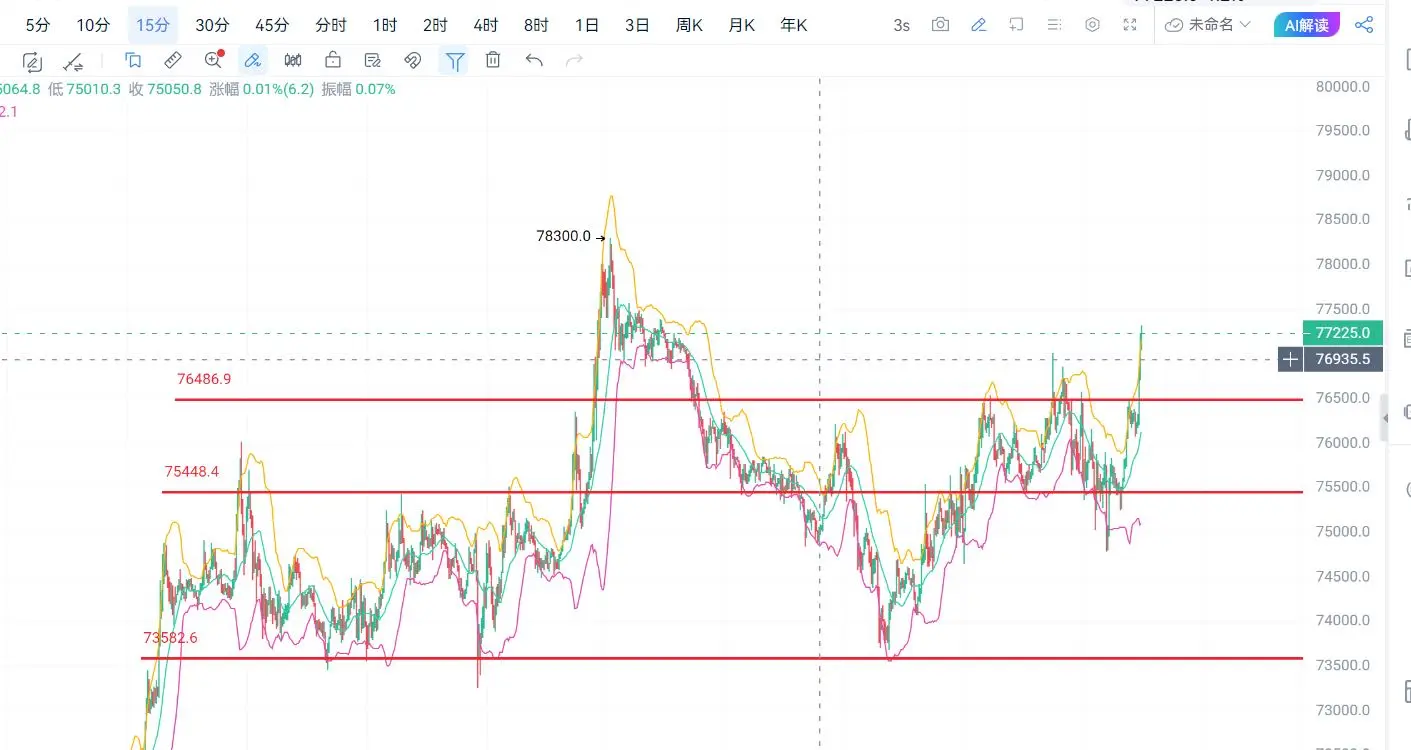The image size is (1411, 750).
Task: Click the 收 75050.8 close price readout
Action: click(x=165, y=89)
